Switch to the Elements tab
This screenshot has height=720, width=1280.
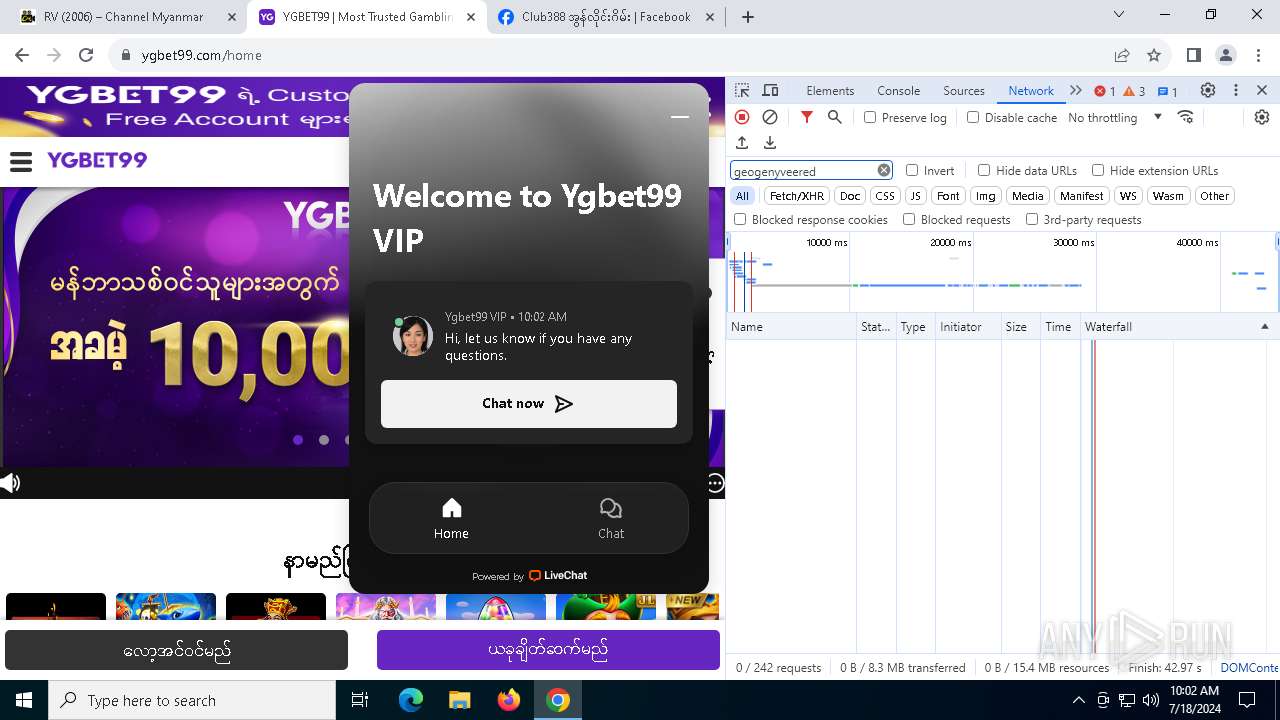click(x=830, y=90)
